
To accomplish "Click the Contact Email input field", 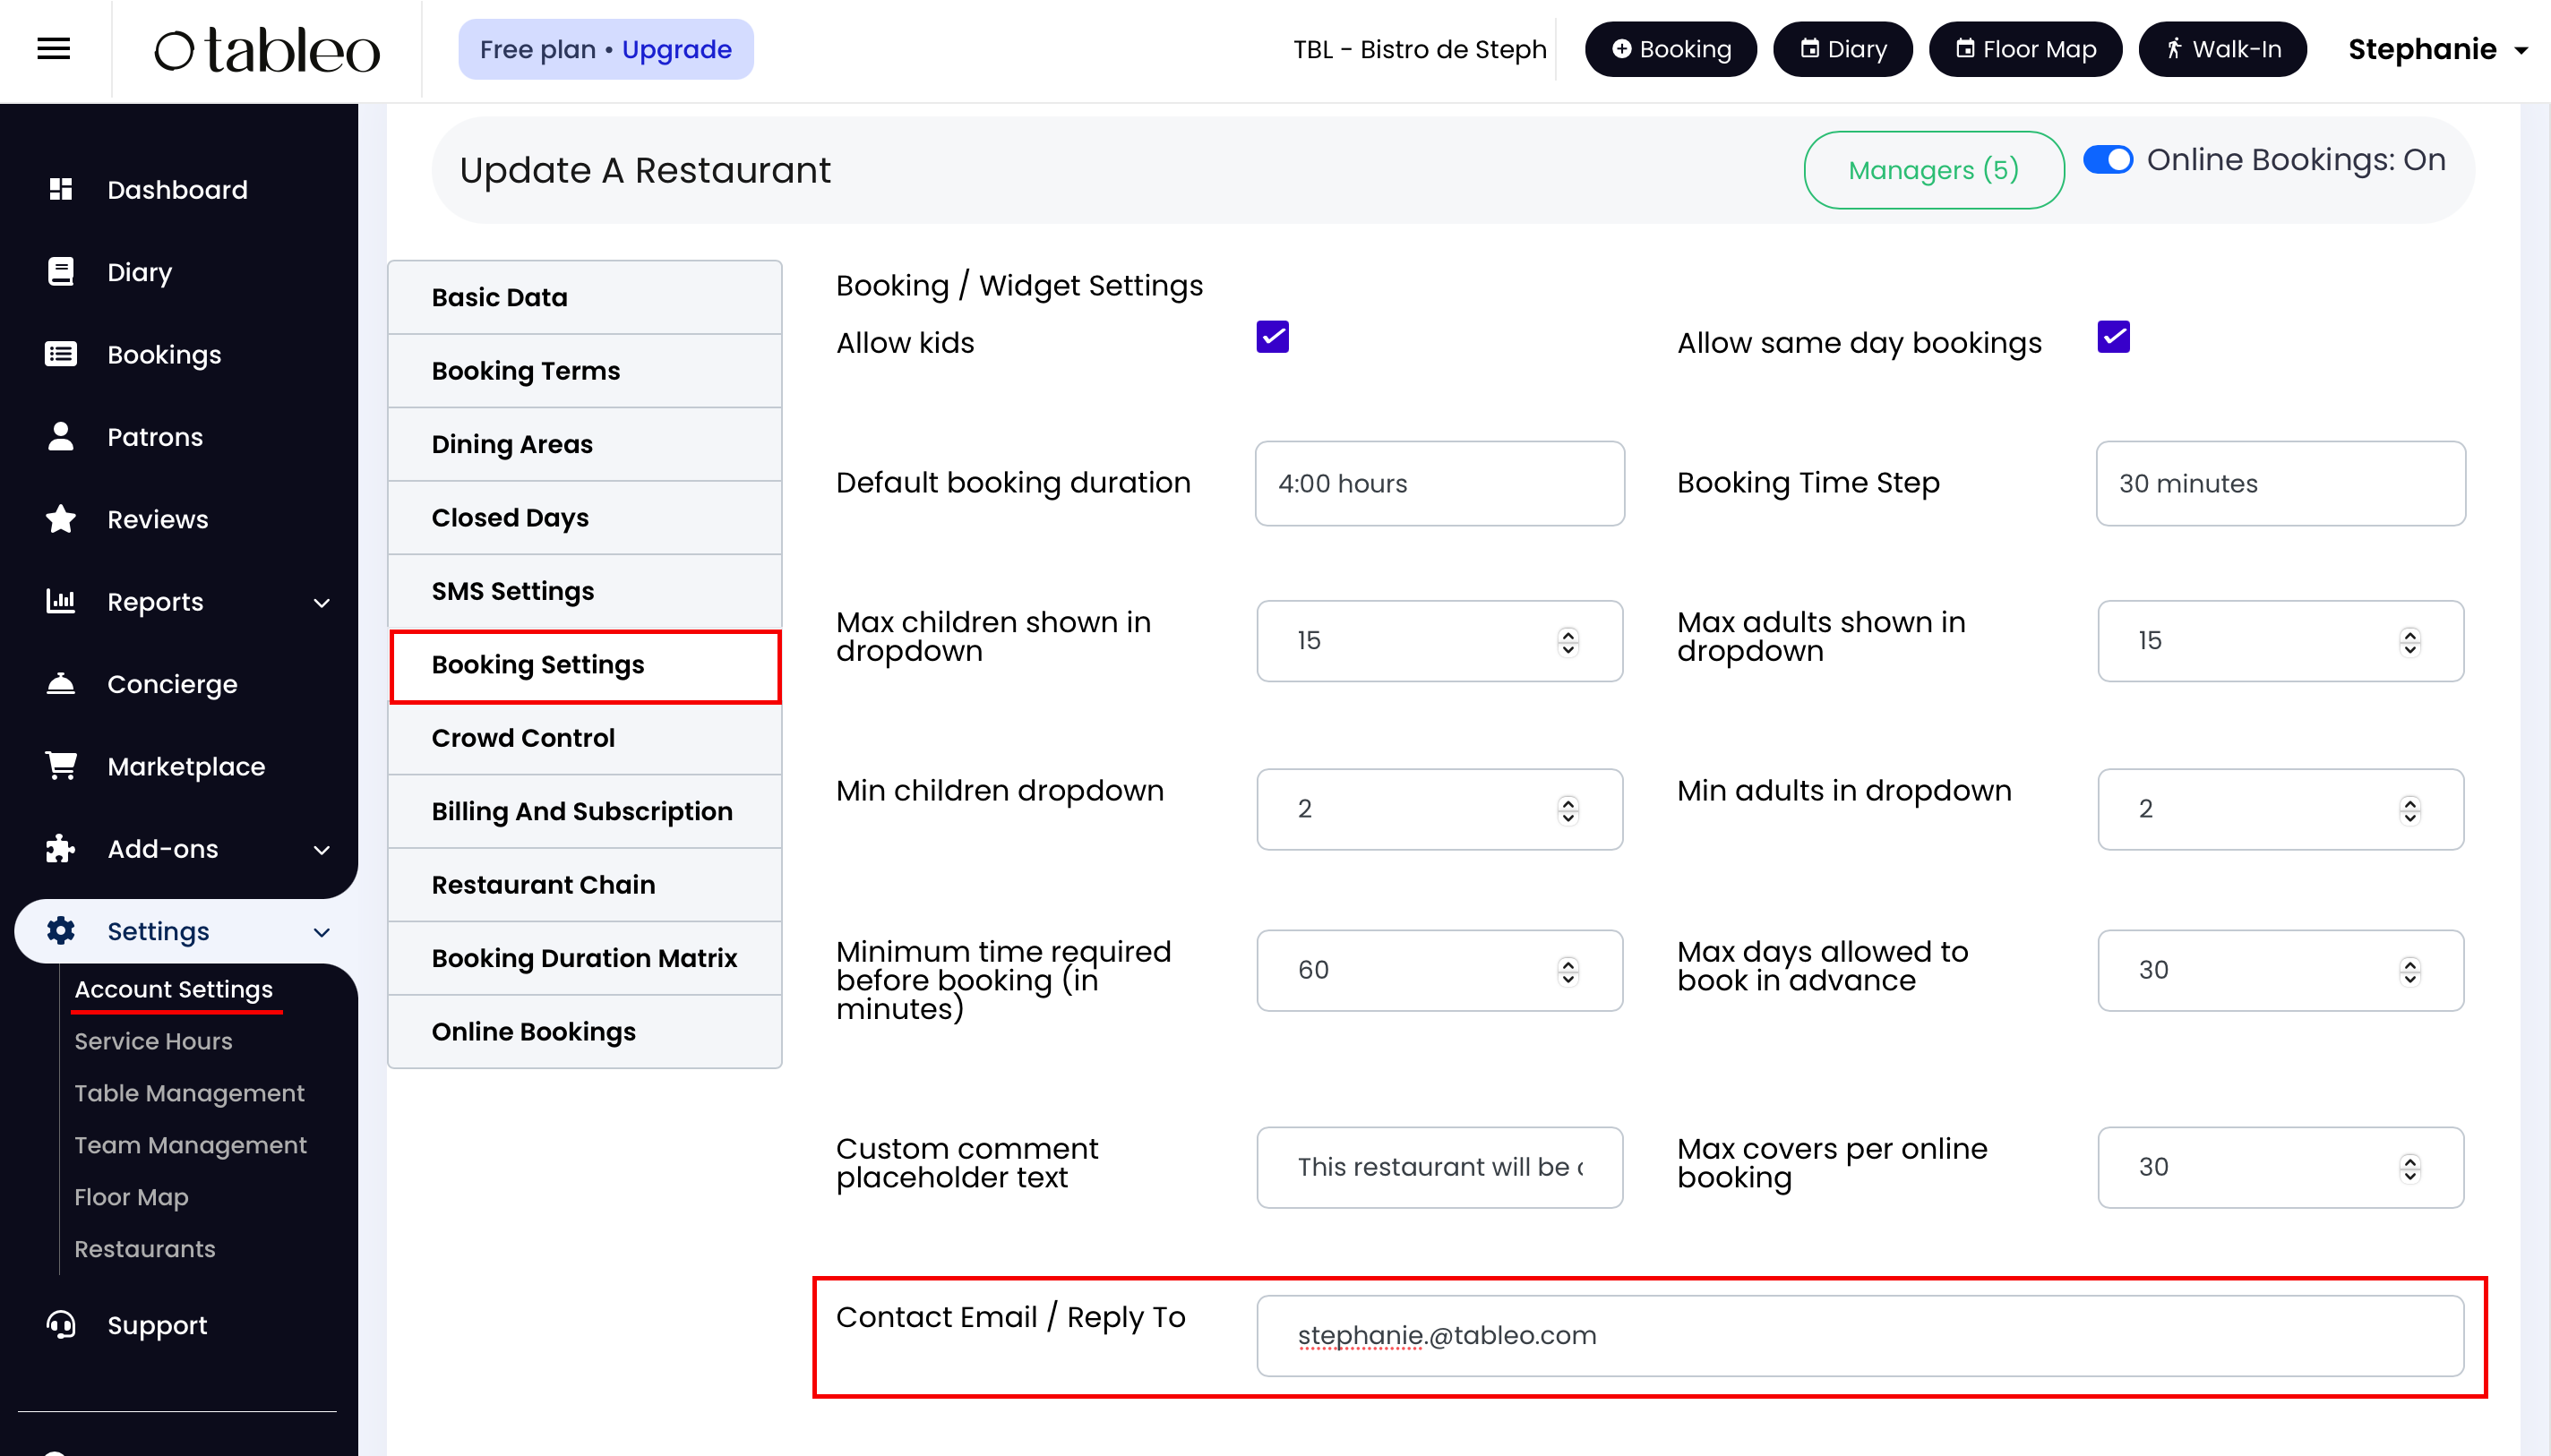I will point(1859,1335).
